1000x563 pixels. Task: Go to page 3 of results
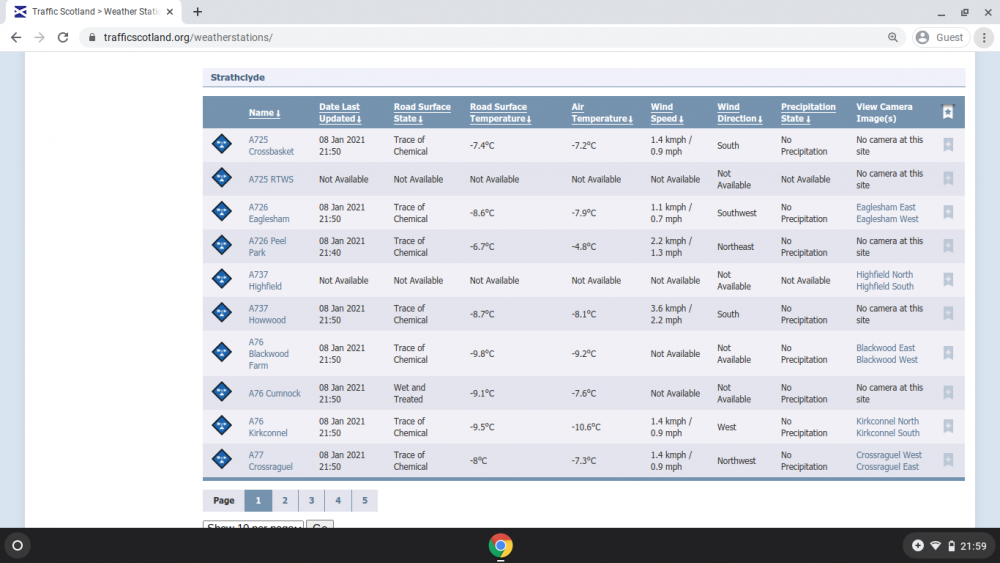point(312,501)
